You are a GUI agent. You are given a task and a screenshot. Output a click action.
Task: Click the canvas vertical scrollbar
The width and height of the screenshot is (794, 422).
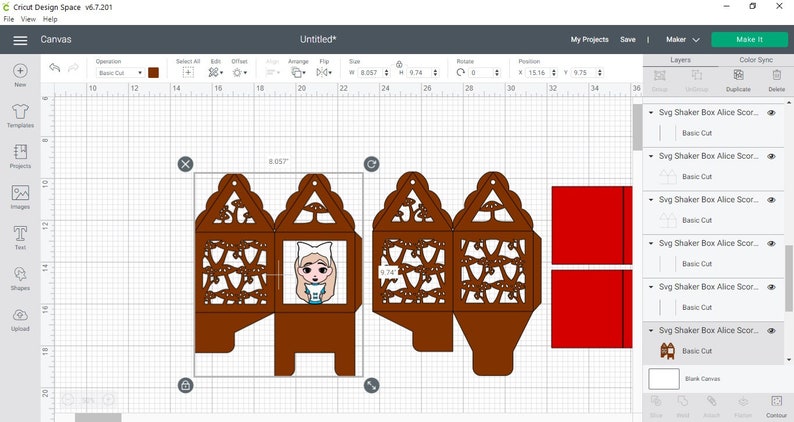[x=637, y=127]
